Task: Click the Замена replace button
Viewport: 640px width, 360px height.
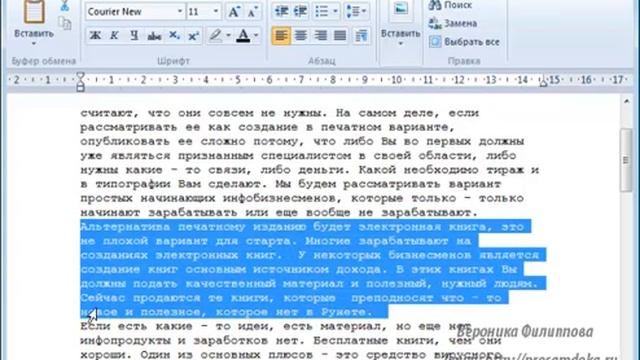Action: point(453,23)
